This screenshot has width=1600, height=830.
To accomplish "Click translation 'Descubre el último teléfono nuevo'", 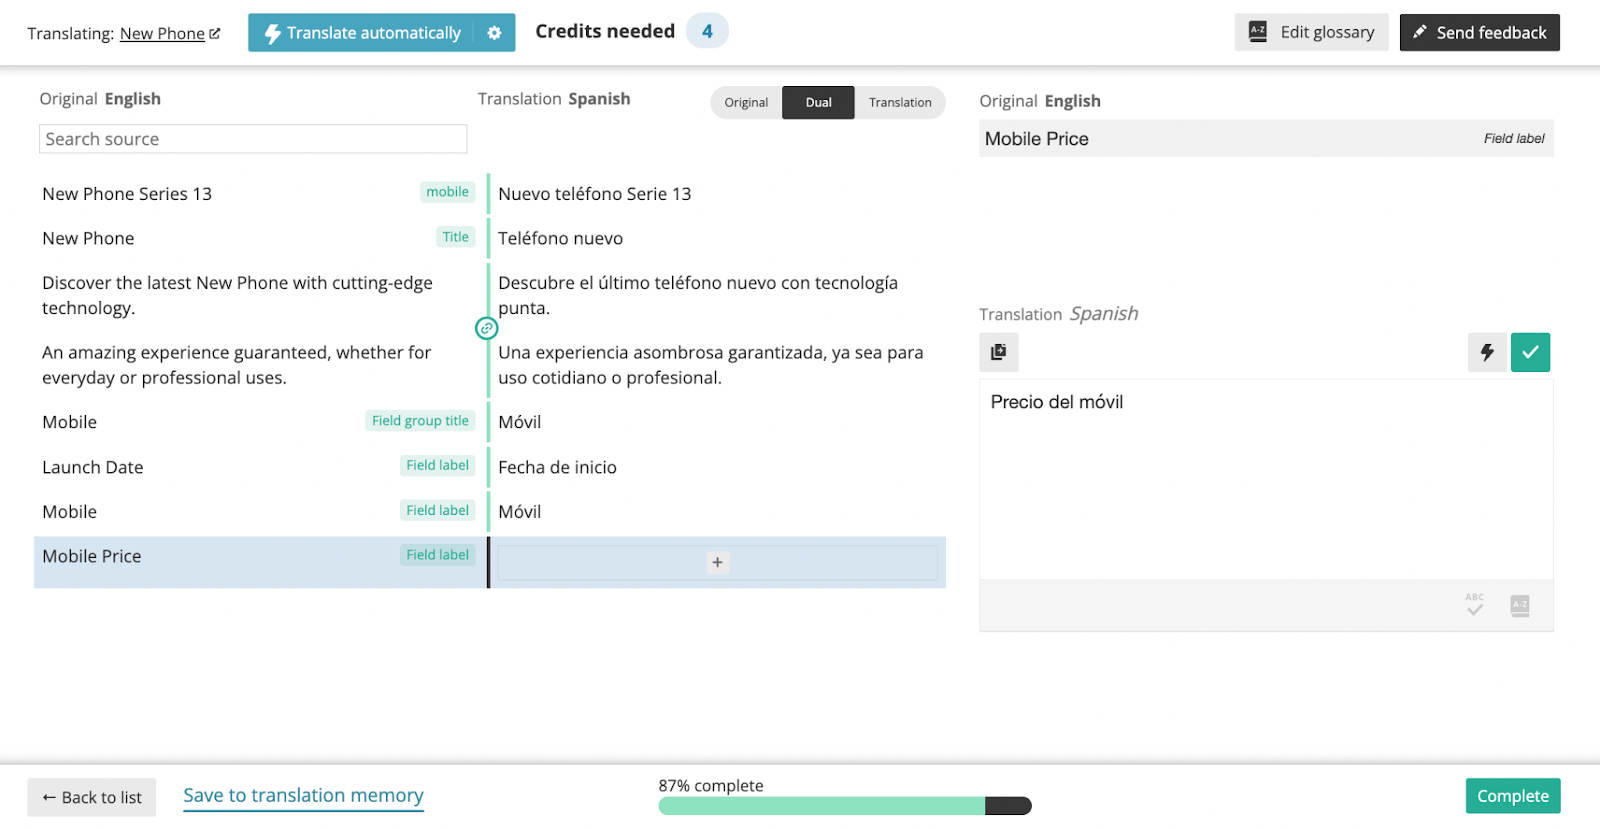I will [698, 295].
